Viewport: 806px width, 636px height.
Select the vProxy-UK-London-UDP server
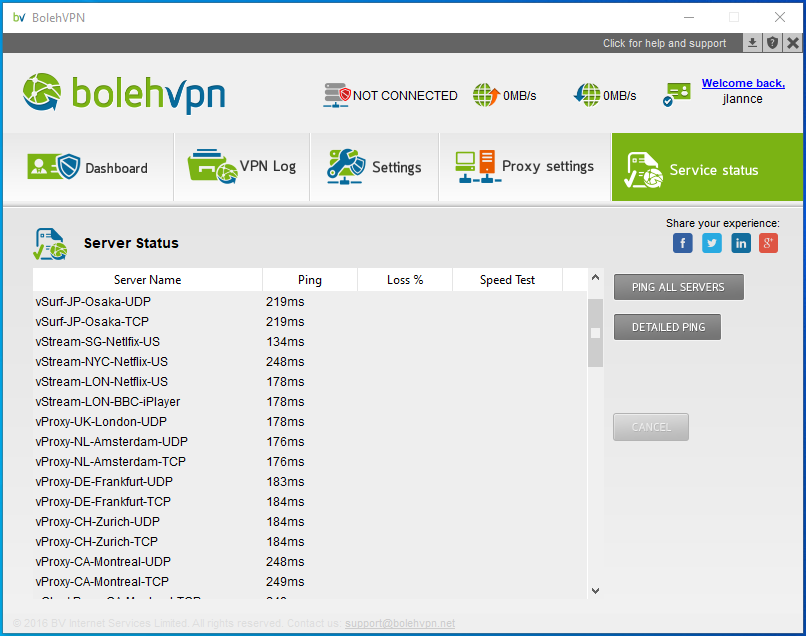(x=309, y=422)
